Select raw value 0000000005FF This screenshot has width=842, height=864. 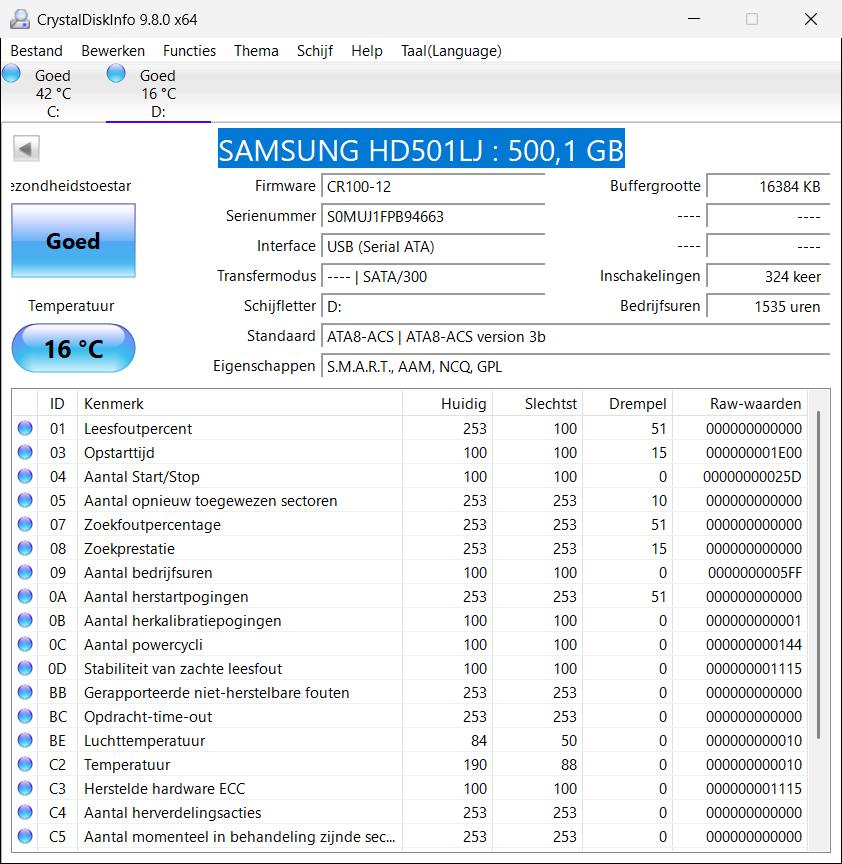(x=754, y=573)
